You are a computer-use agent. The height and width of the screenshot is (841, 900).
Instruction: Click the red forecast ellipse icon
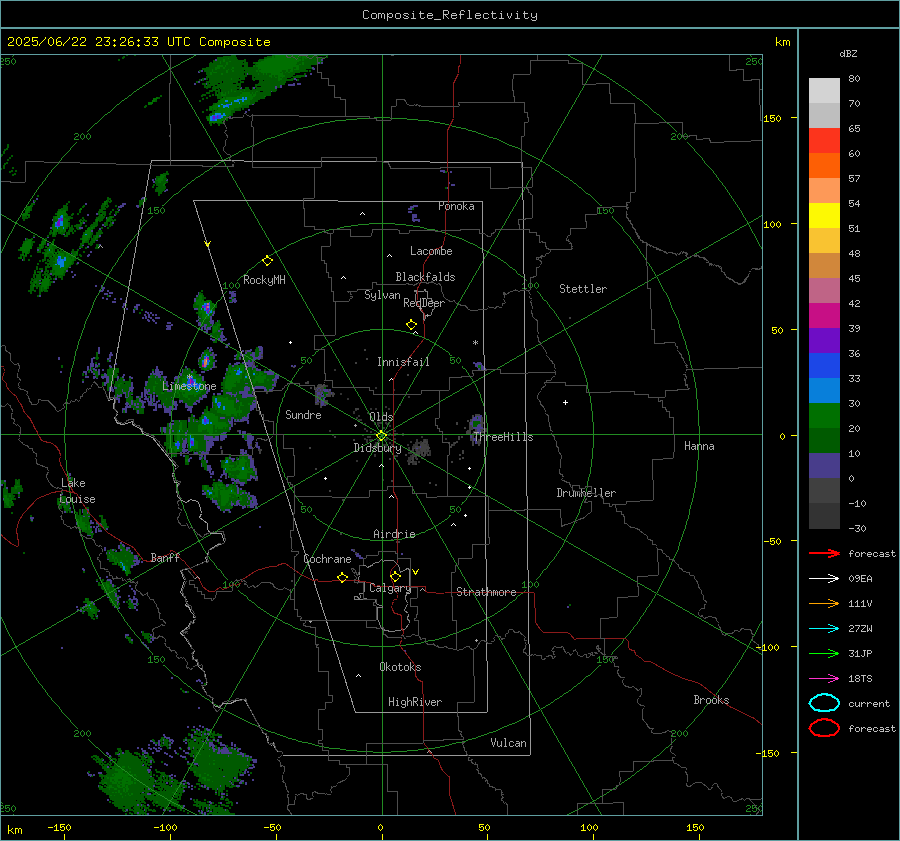tap(824, 728)
